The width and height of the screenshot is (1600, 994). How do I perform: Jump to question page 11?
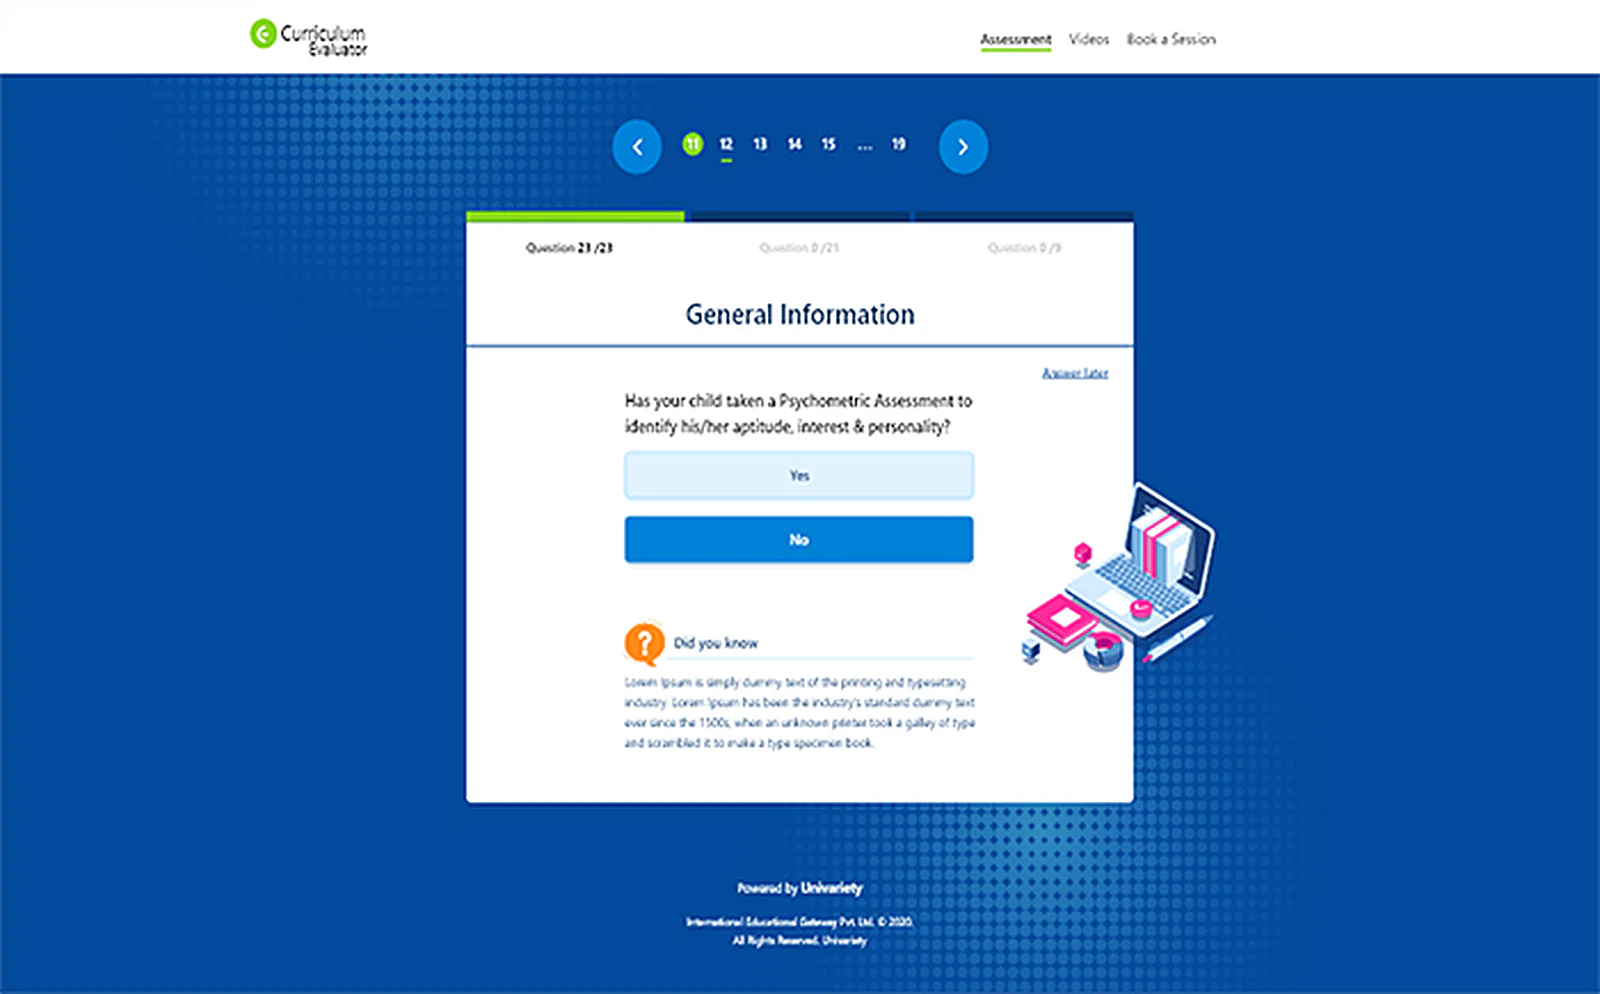click(x=692, y=144)
